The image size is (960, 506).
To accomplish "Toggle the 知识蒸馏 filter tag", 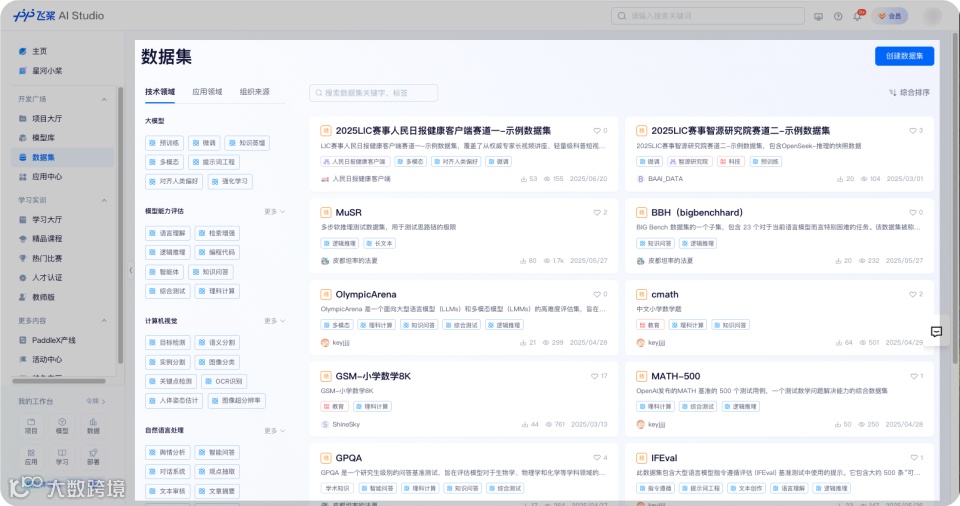I will tap(247, 143).
